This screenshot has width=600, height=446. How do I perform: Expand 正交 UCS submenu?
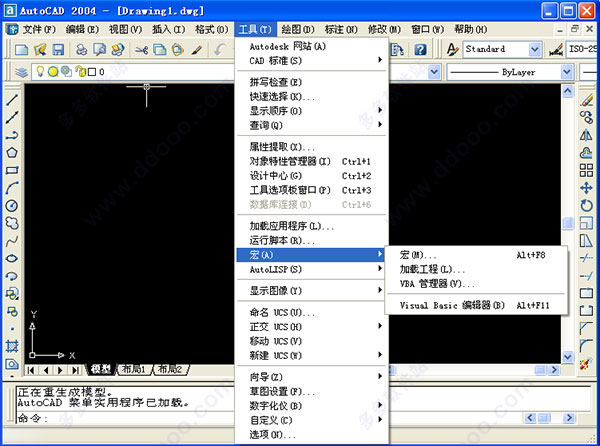(312, 327)
